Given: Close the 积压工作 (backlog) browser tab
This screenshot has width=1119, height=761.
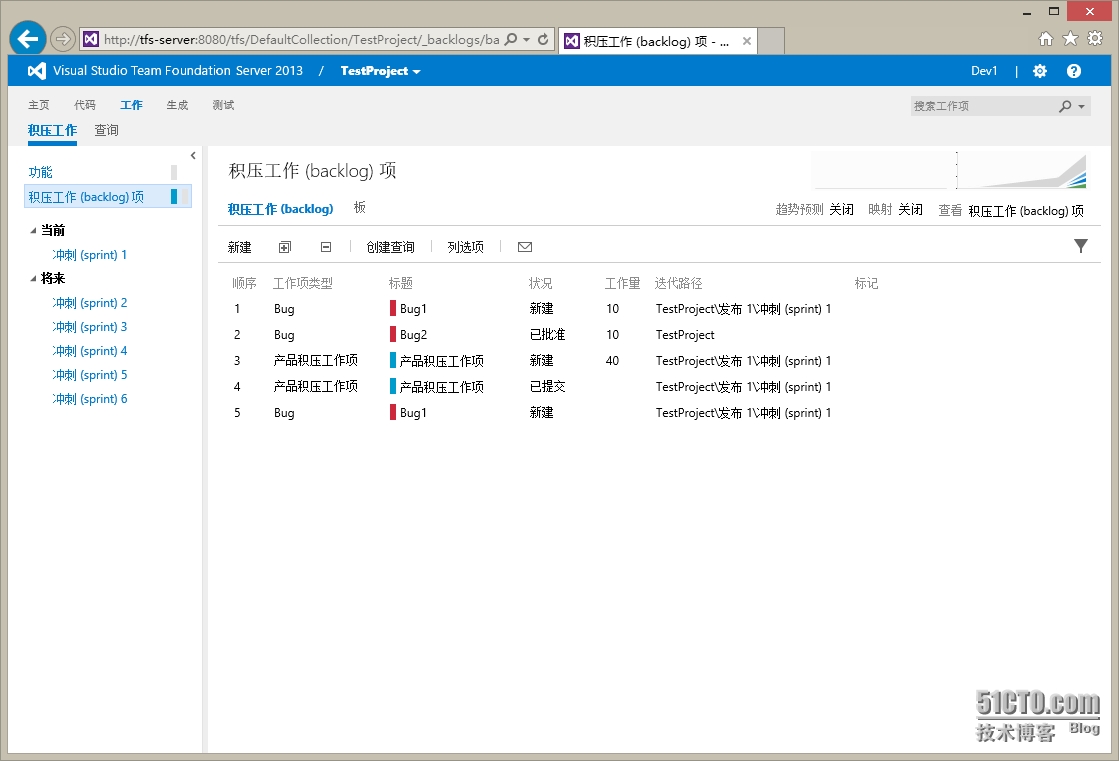Looking at the screenshot, I should point(746,41).
